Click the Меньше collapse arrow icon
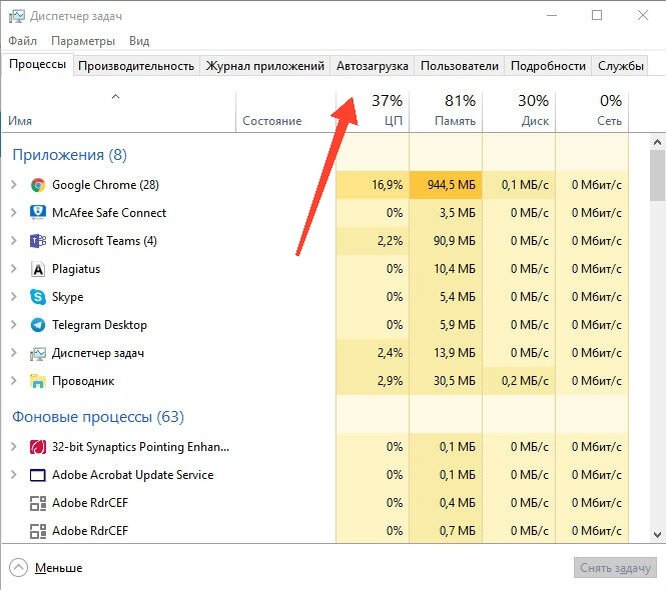This screenshot has width=666, height=590. 18,567
